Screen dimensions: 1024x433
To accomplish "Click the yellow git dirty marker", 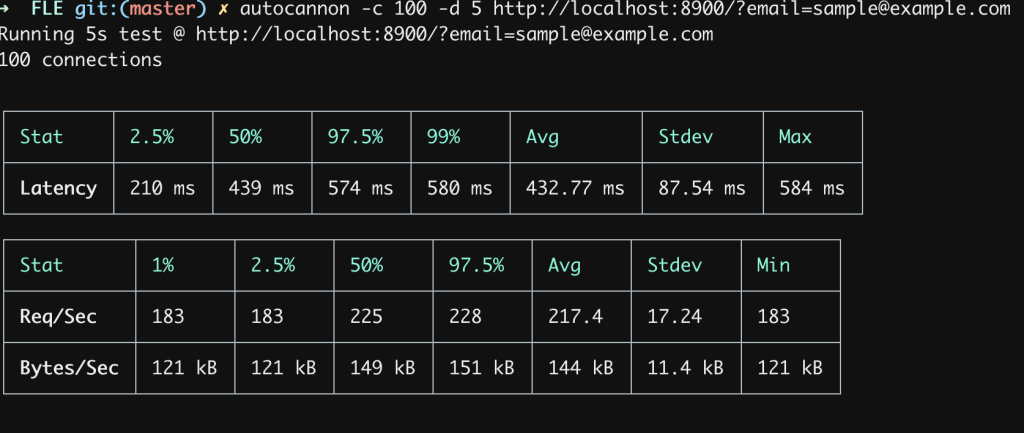I will pos(223,10).
